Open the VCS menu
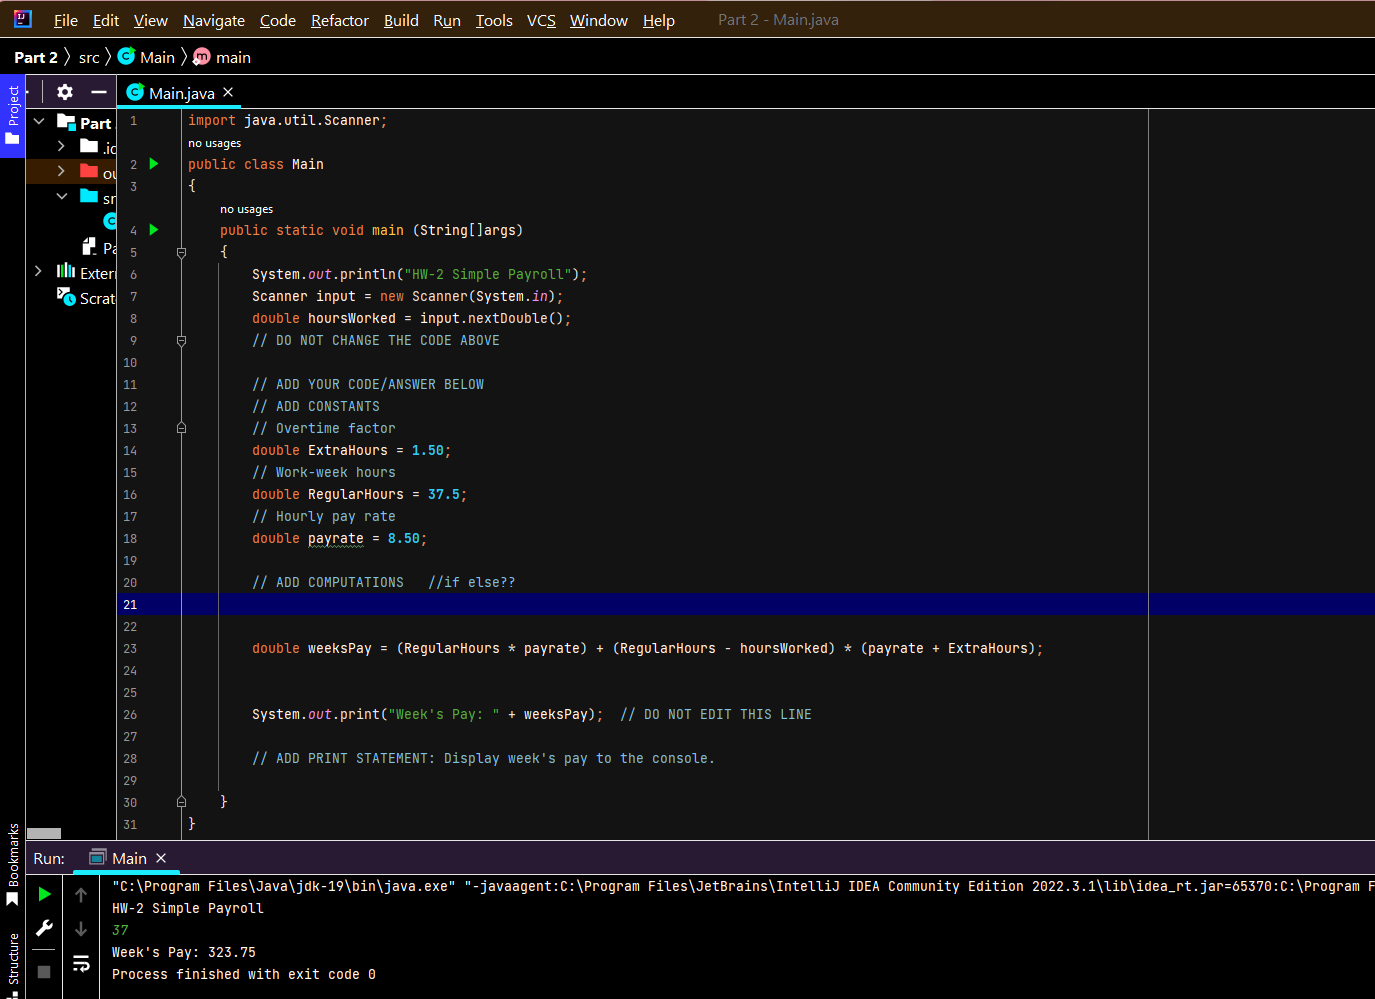Image resolution: width=1375 pixels, height=999 pixels. (x=541, y=20)
